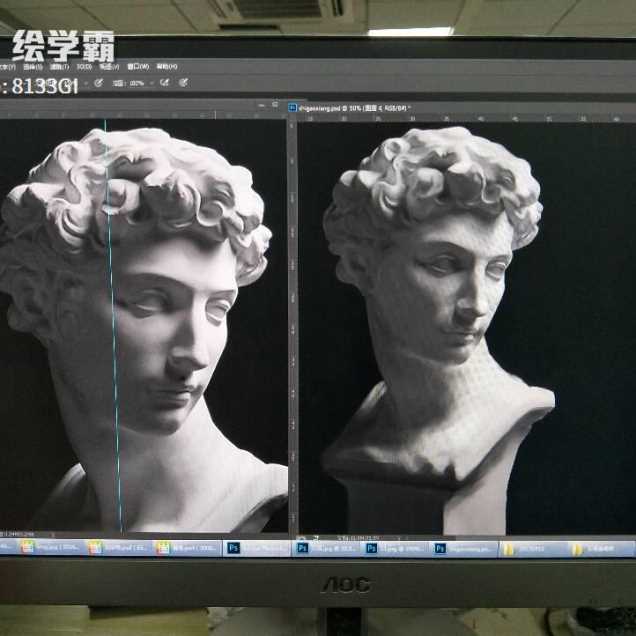This screenshot has height=636, width=636.
Task: Open last folder window on taskbar
Action: [x=601, y=550]
